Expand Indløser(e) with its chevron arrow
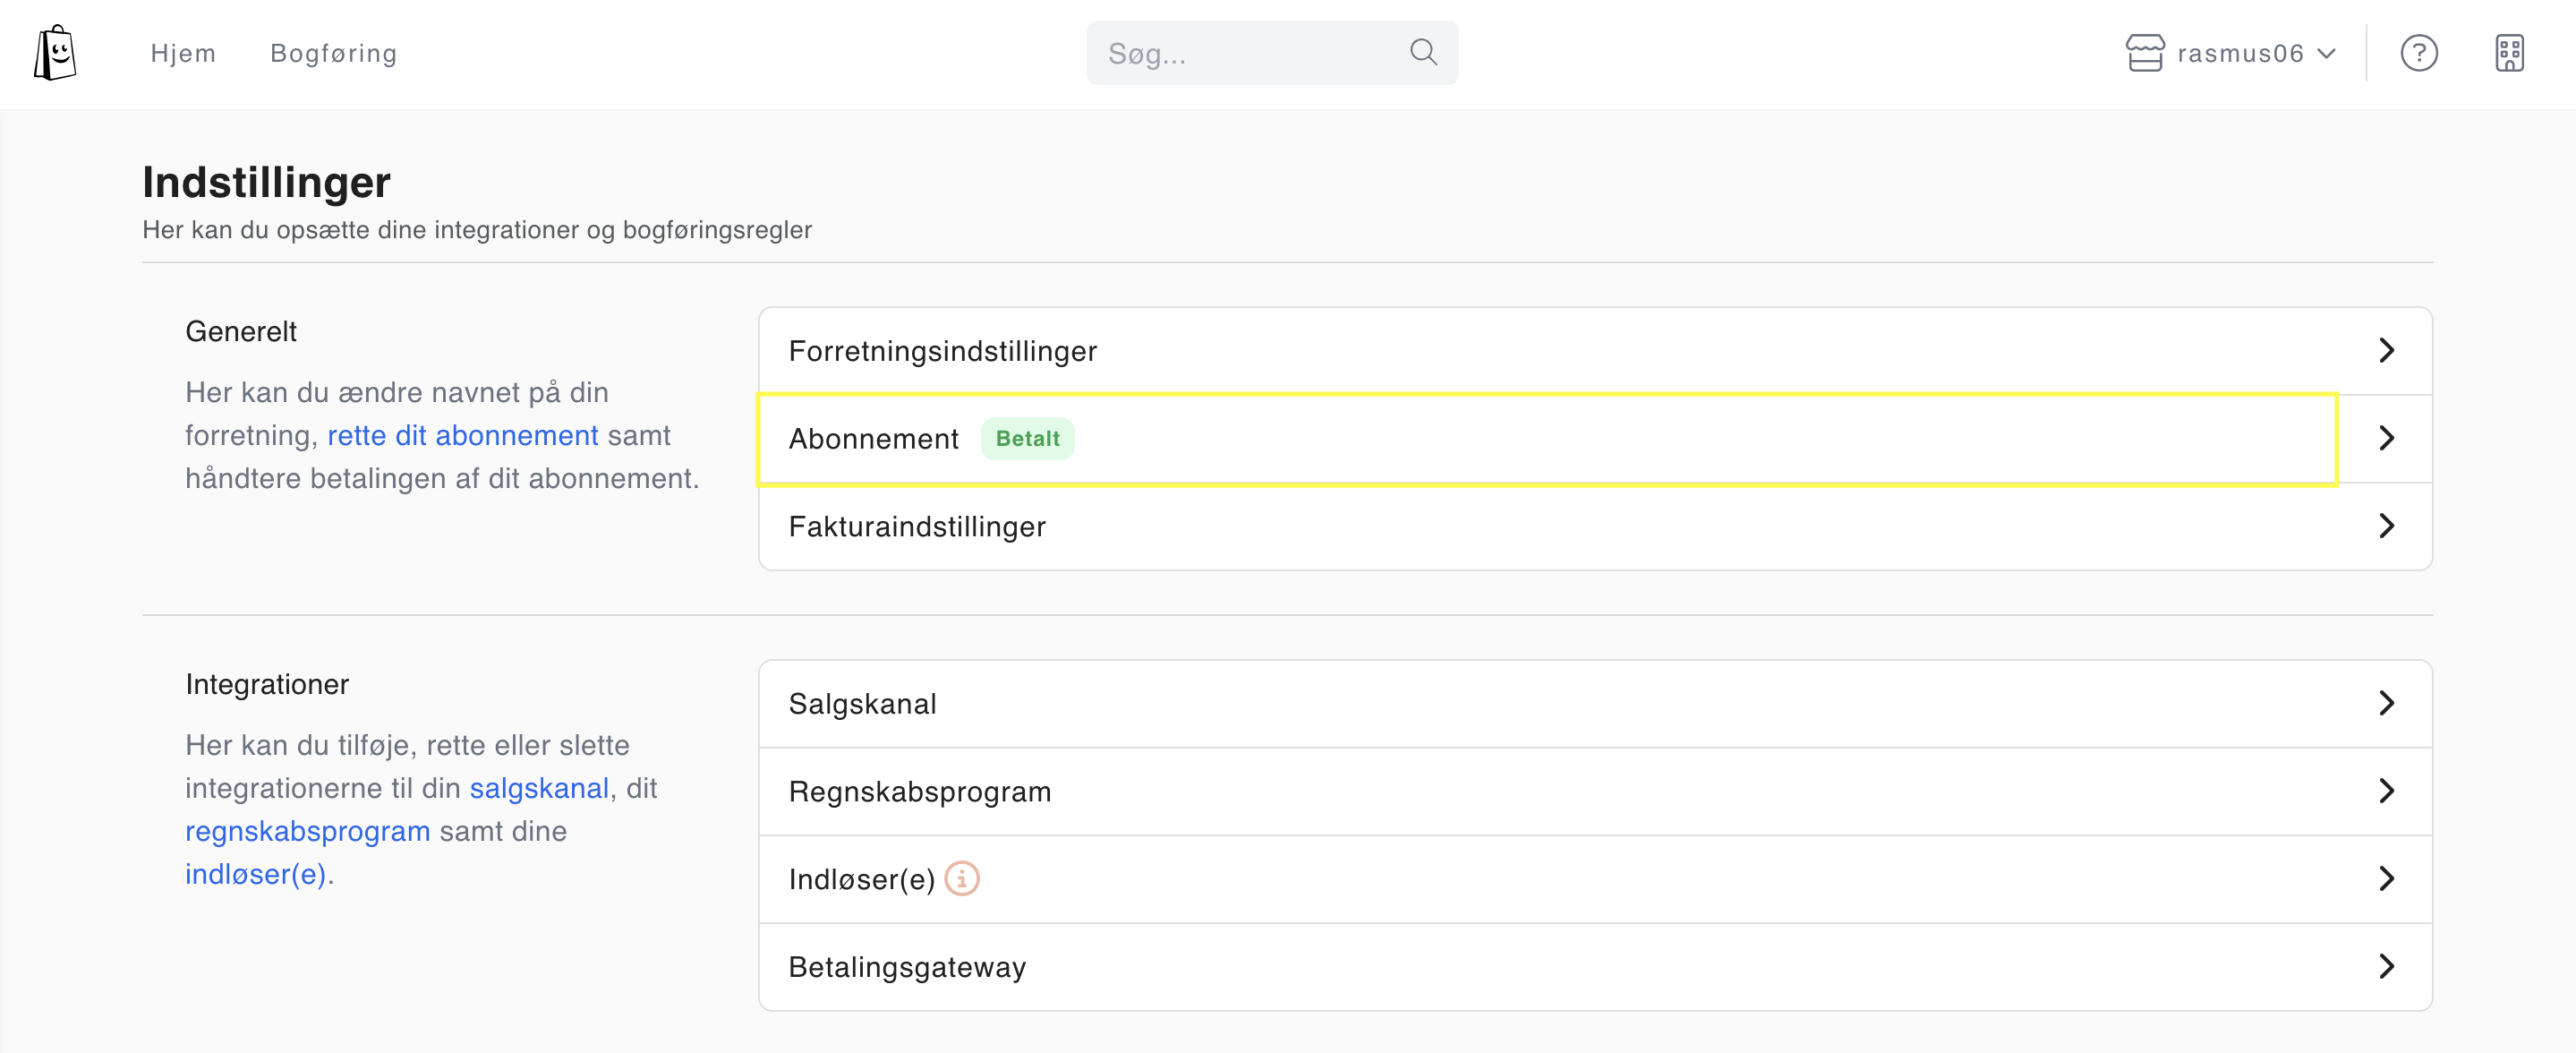2576x1053 pixels. (x=2386, y=878)
